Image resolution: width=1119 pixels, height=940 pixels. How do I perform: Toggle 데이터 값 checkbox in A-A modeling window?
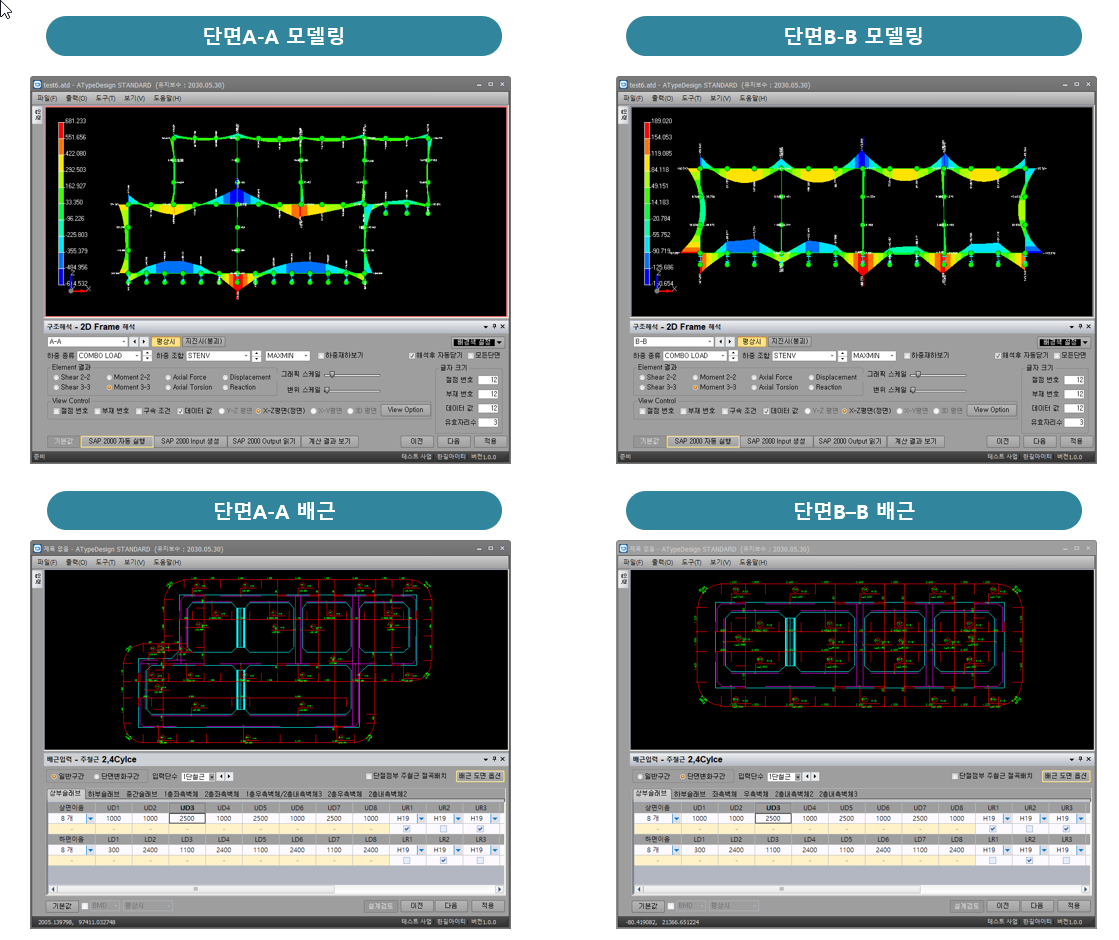181,411
